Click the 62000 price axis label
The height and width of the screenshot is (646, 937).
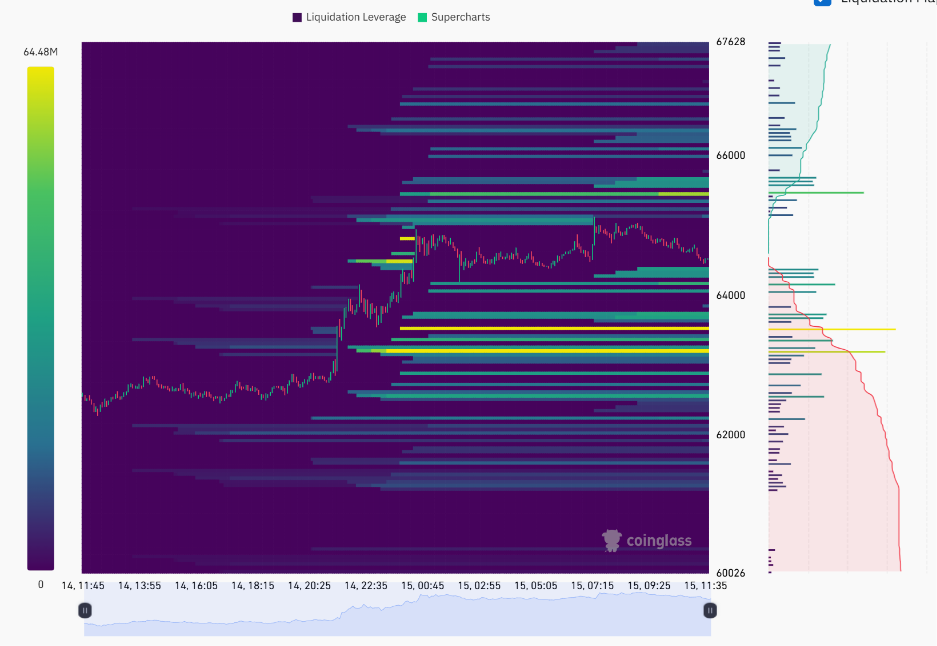[730, 434]
